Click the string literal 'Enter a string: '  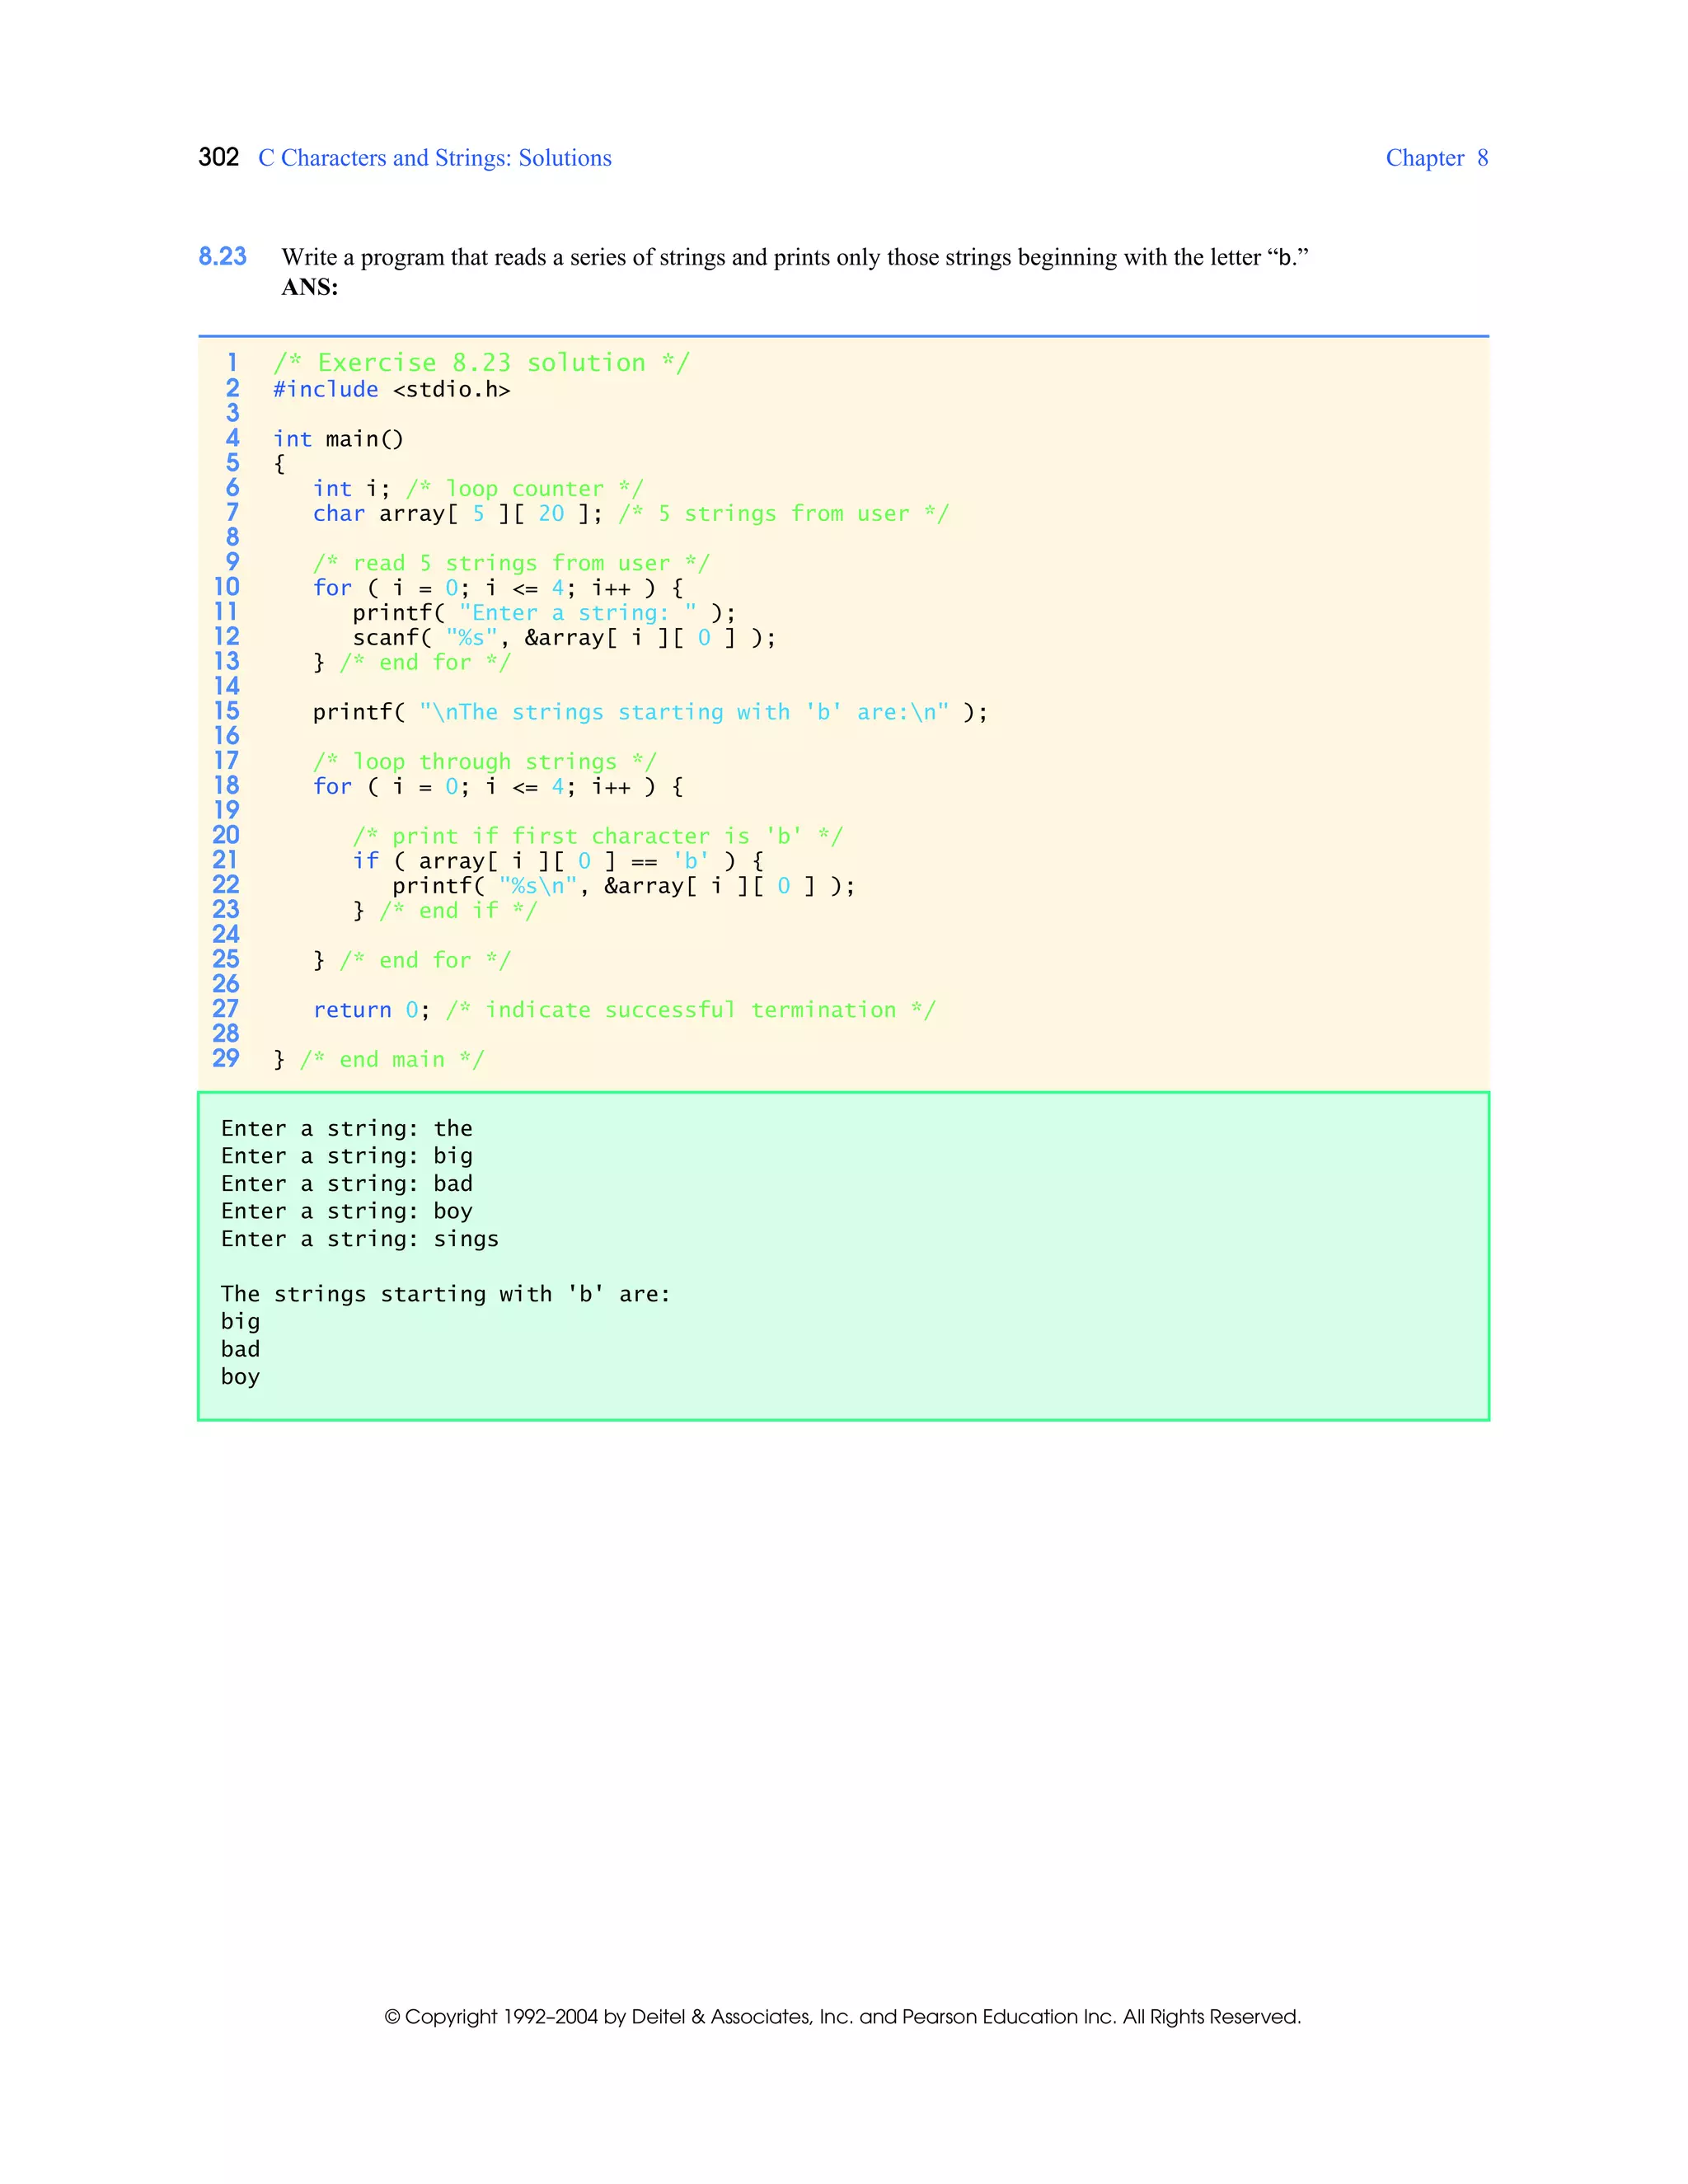coord(577,613)
